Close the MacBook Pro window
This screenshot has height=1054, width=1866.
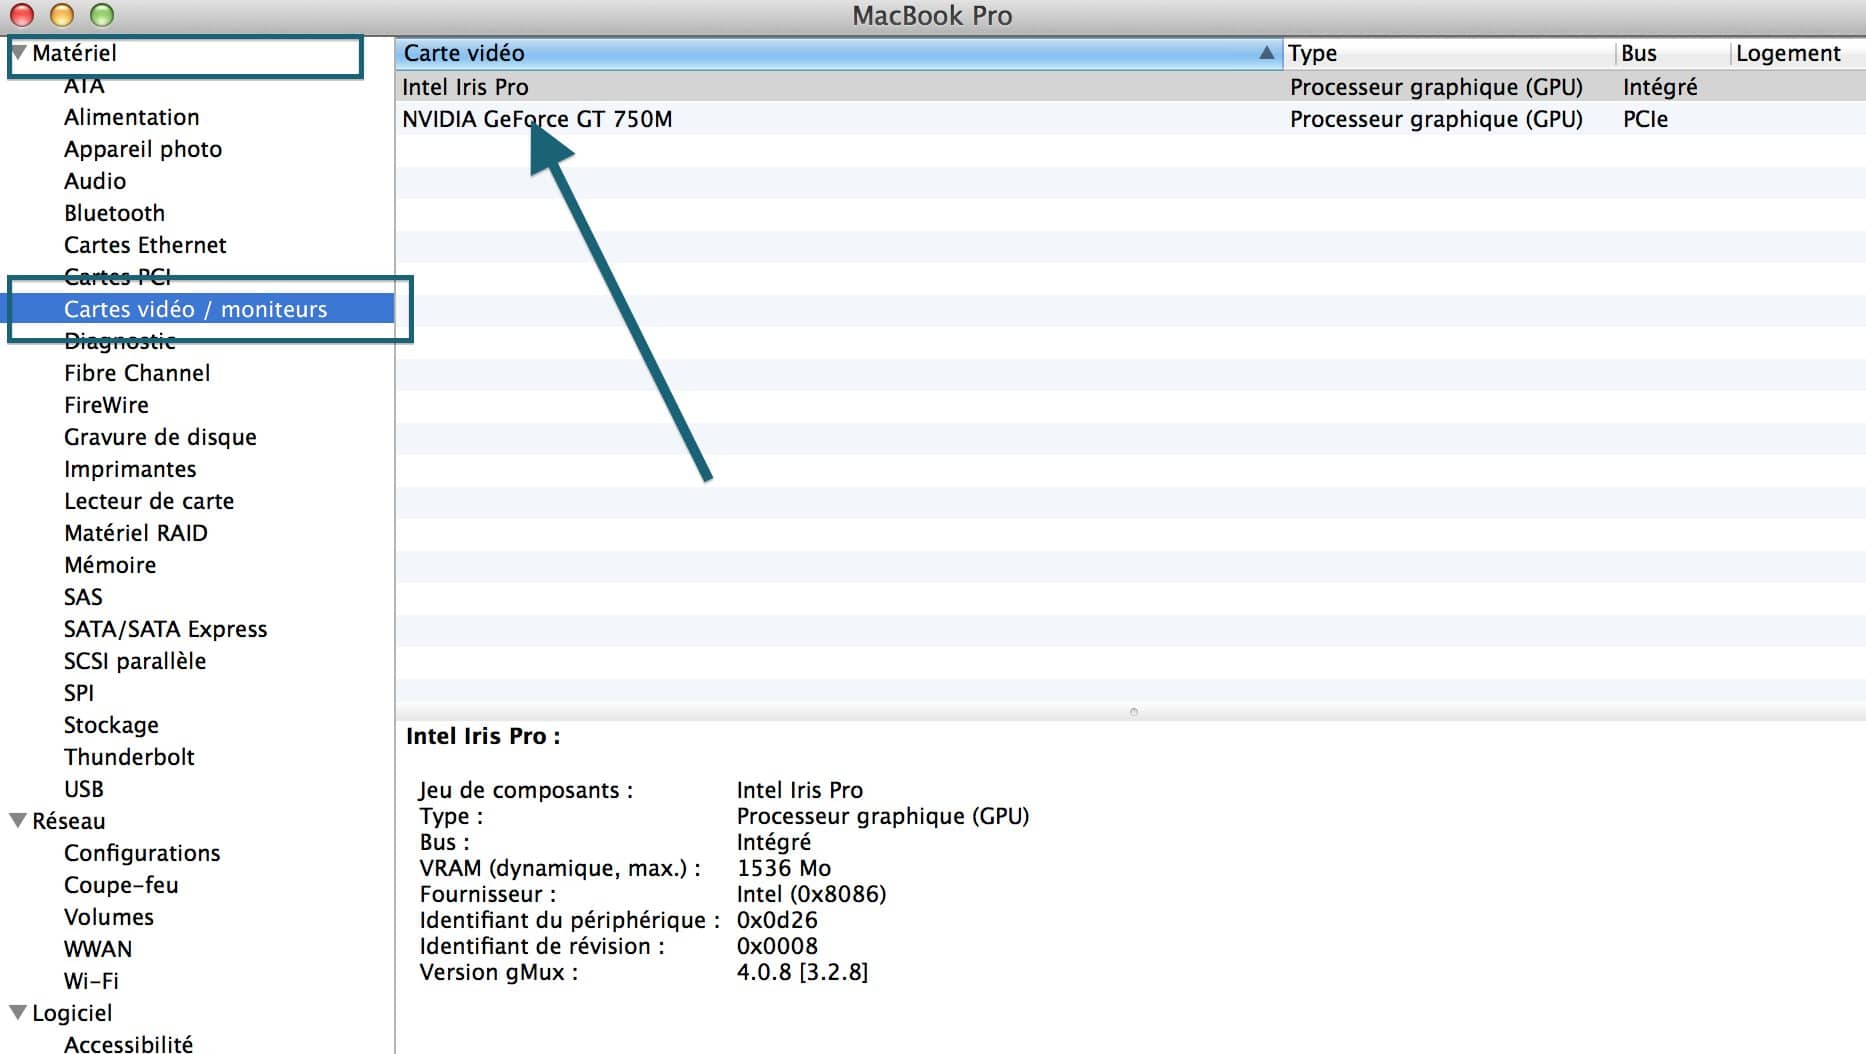[22, 14]
